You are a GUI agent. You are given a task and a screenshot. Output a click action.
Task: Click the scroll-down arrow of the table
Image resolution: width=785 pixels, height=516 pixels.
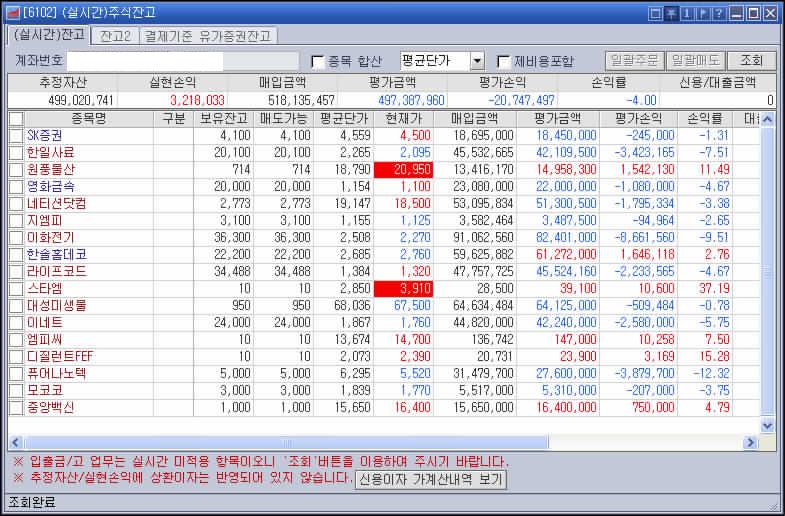click(x=767, y=426)
